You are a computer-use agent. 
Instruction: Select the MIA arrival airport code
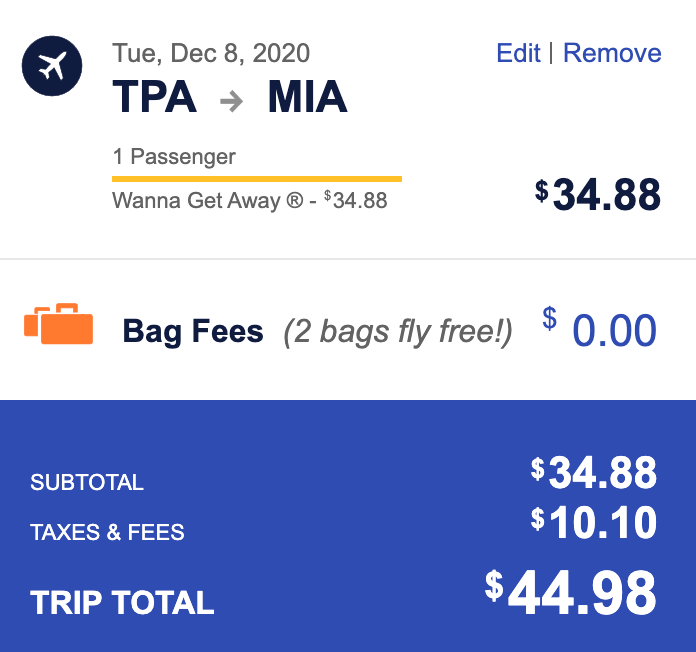[x=307, y=97]
